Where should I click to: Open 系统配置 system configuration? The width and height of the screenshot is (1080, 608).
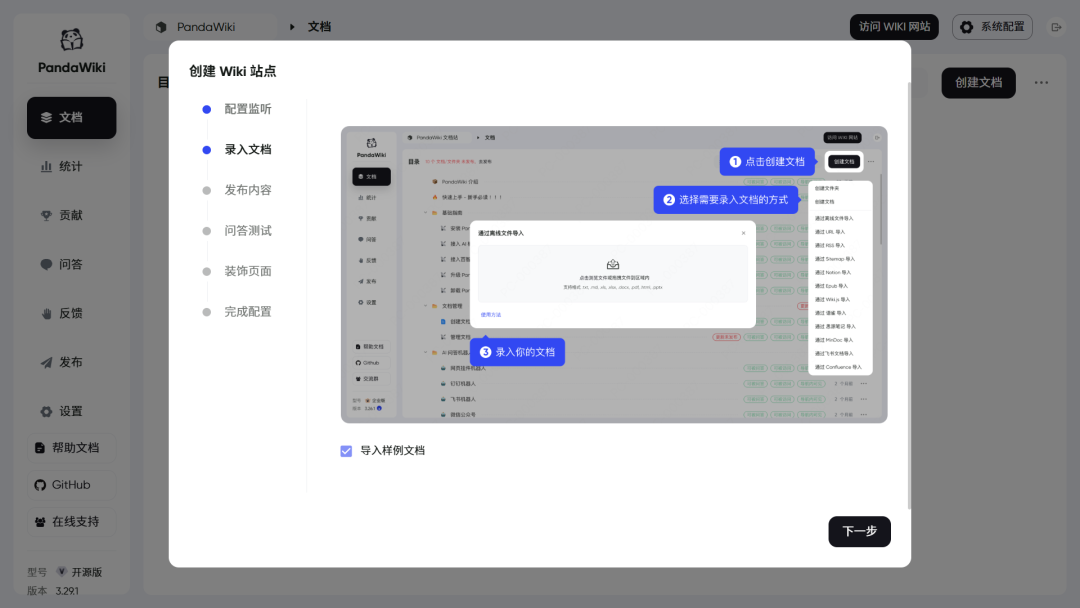992,27
